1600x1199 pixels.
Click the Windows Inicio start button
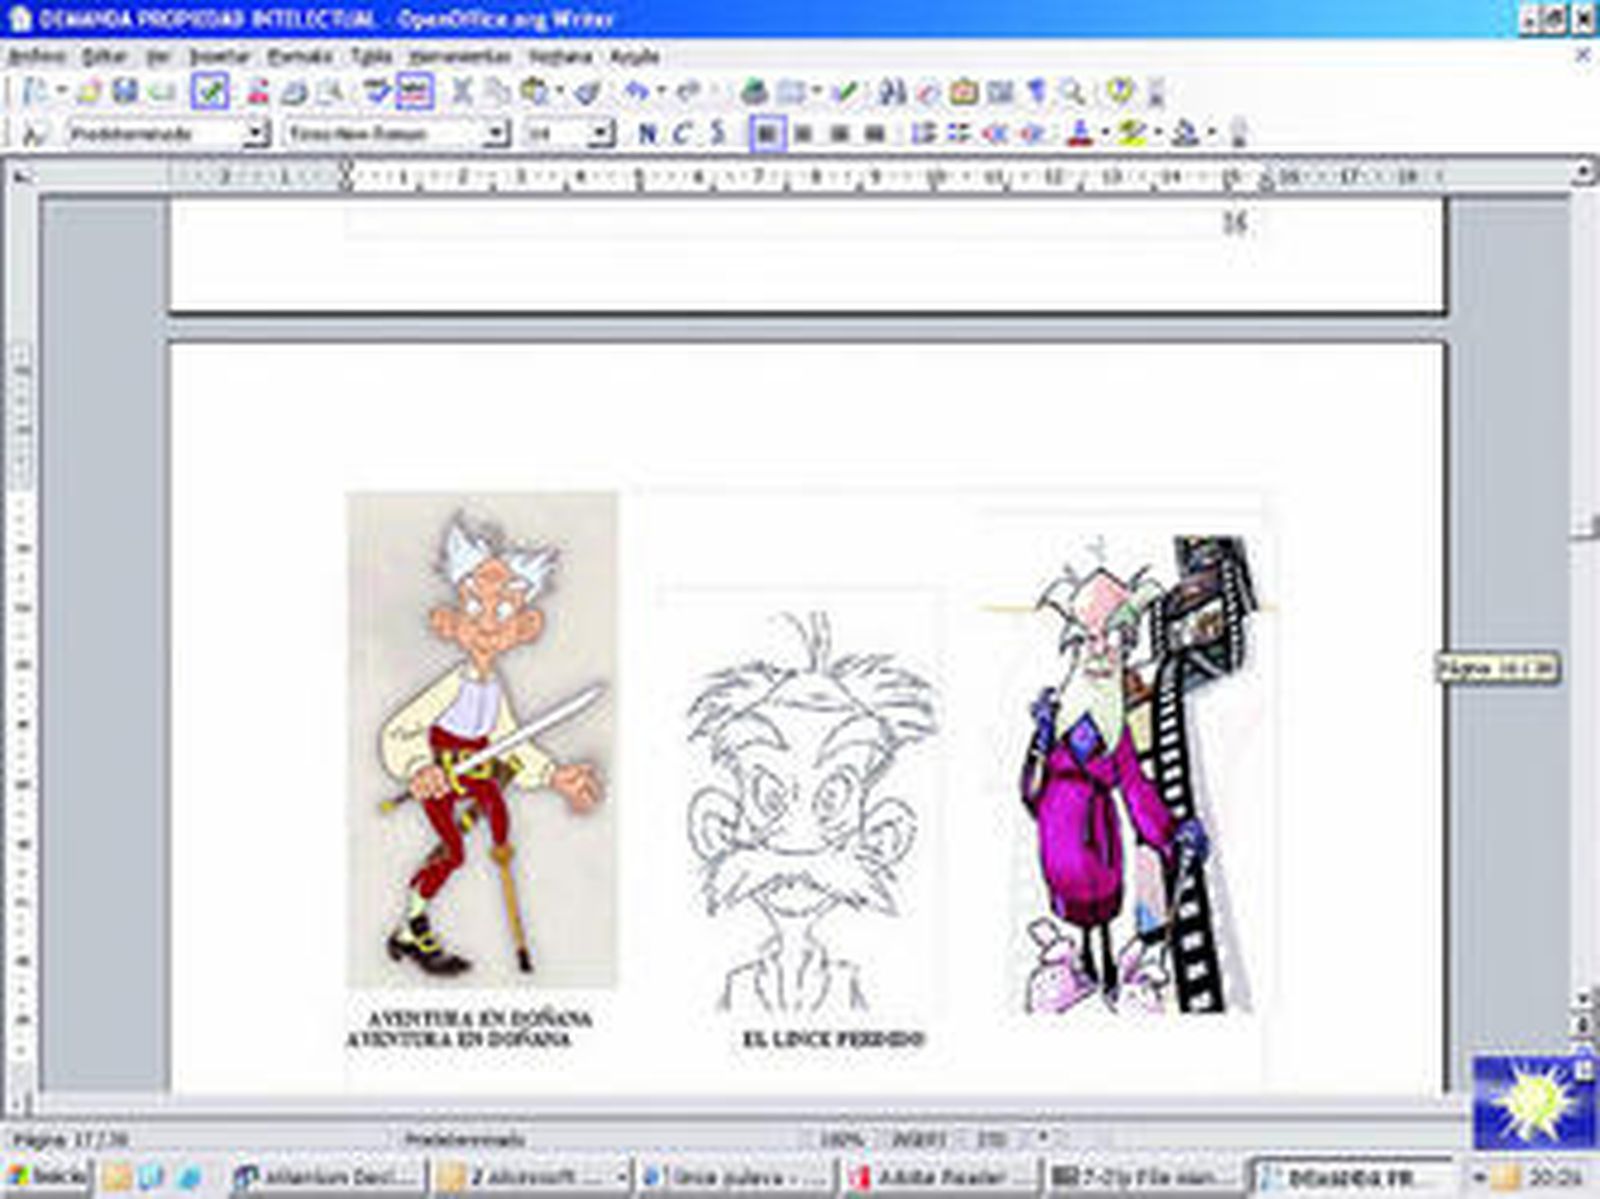[x=46, y=1176]
